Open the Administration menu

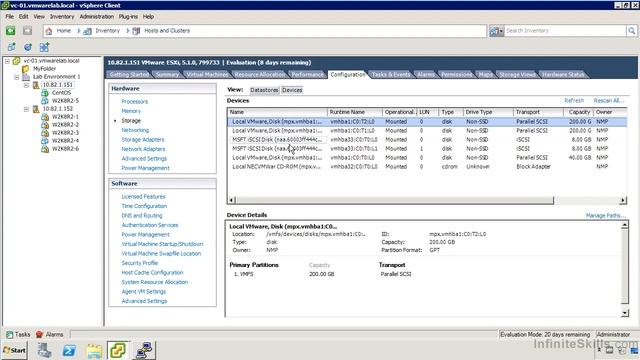(97, 17)
